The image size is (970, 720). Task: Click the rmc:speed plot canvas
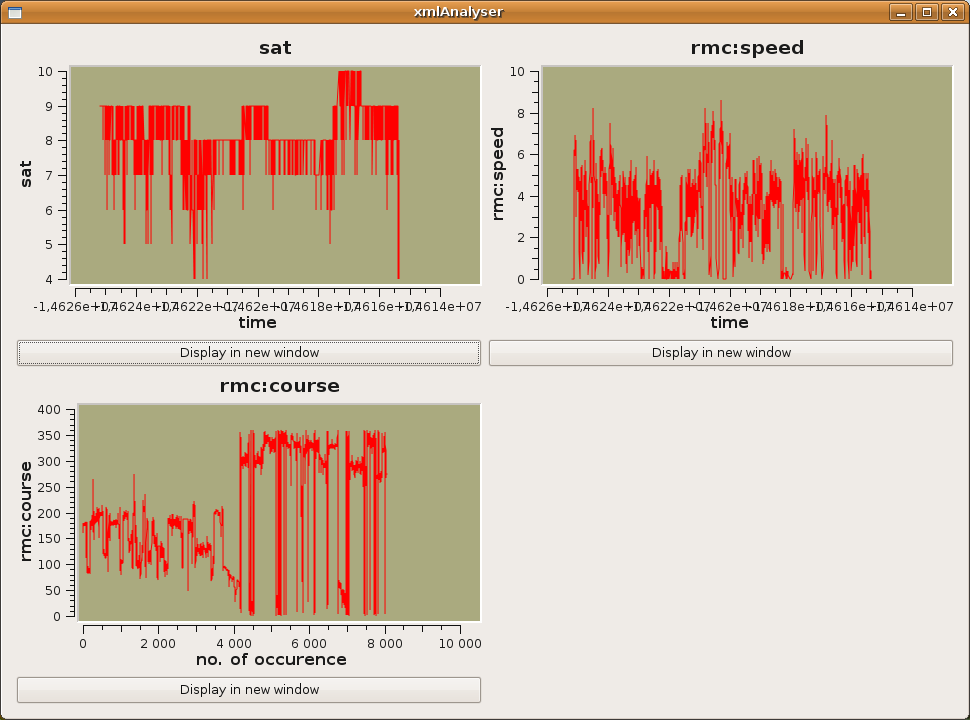[x=747, y=175]
